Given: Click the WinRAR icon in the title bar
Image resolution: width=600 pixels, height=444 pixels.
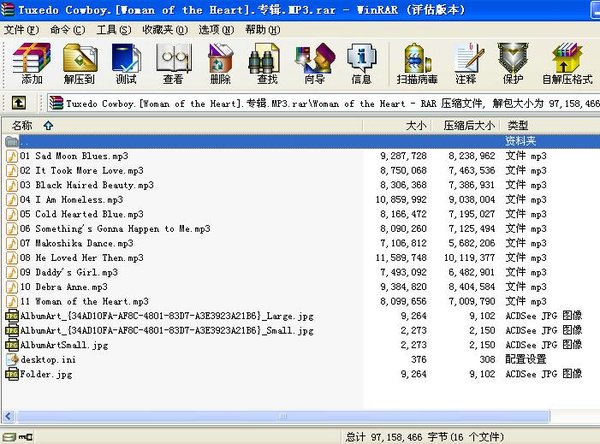Looking at the screenshot, I should pos(8,10).
